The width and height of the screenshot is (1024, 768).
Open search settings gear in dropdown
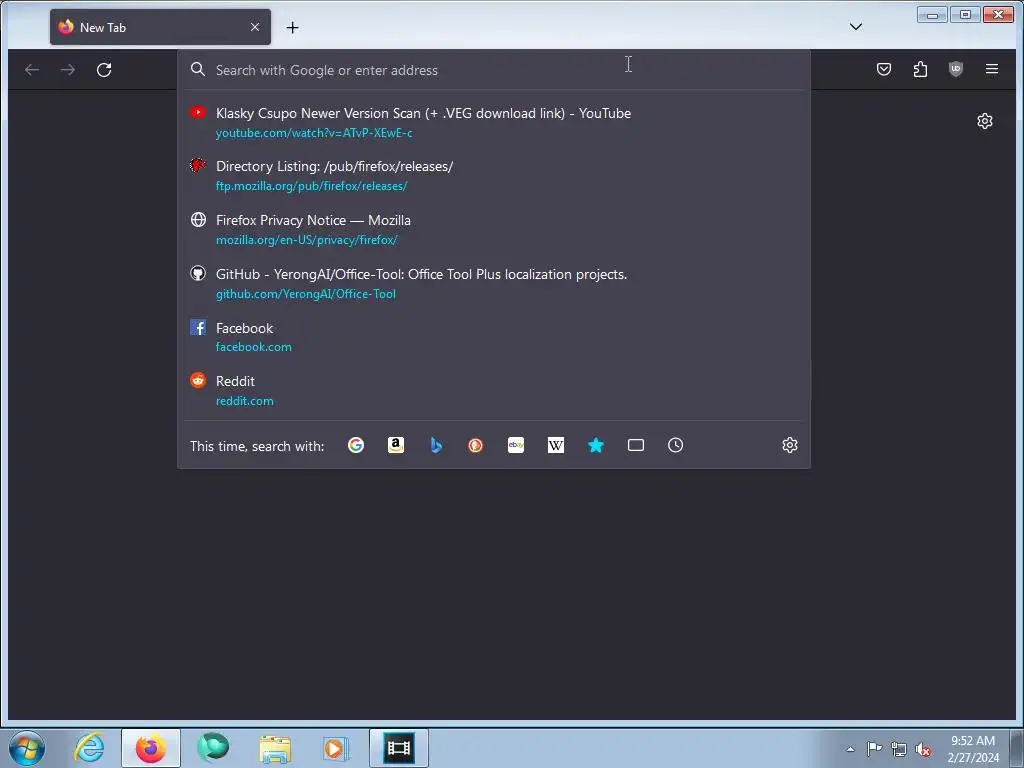pos(790,445)
